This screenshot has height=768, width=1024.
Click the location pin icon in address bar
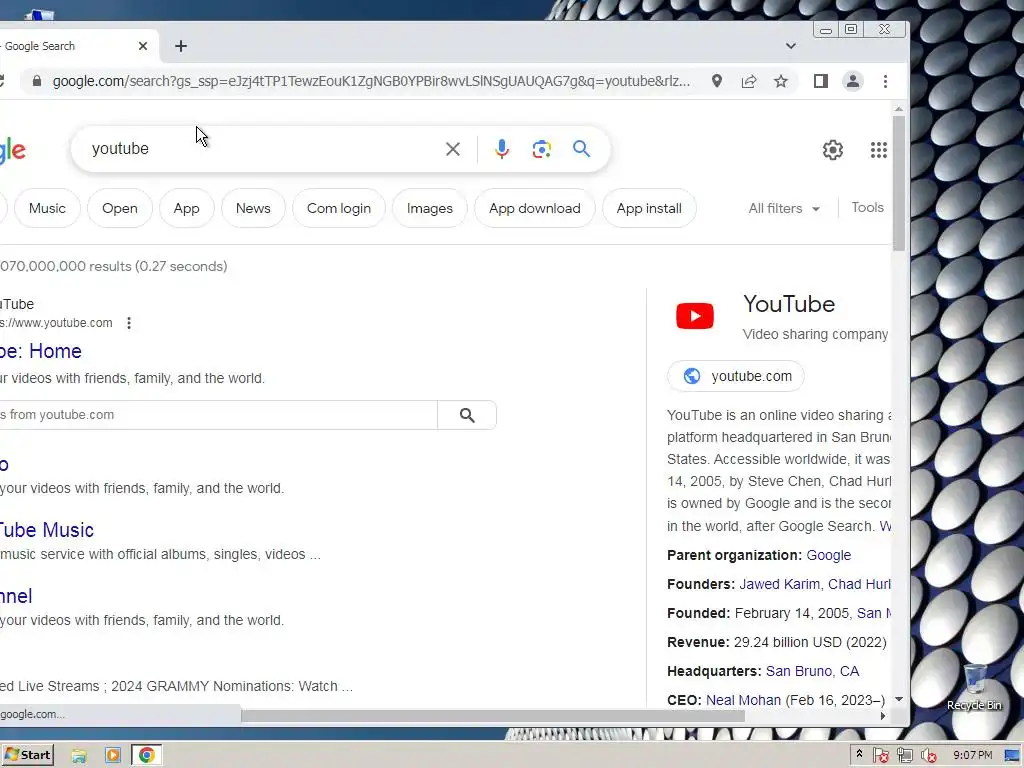[x=716, y=81]
